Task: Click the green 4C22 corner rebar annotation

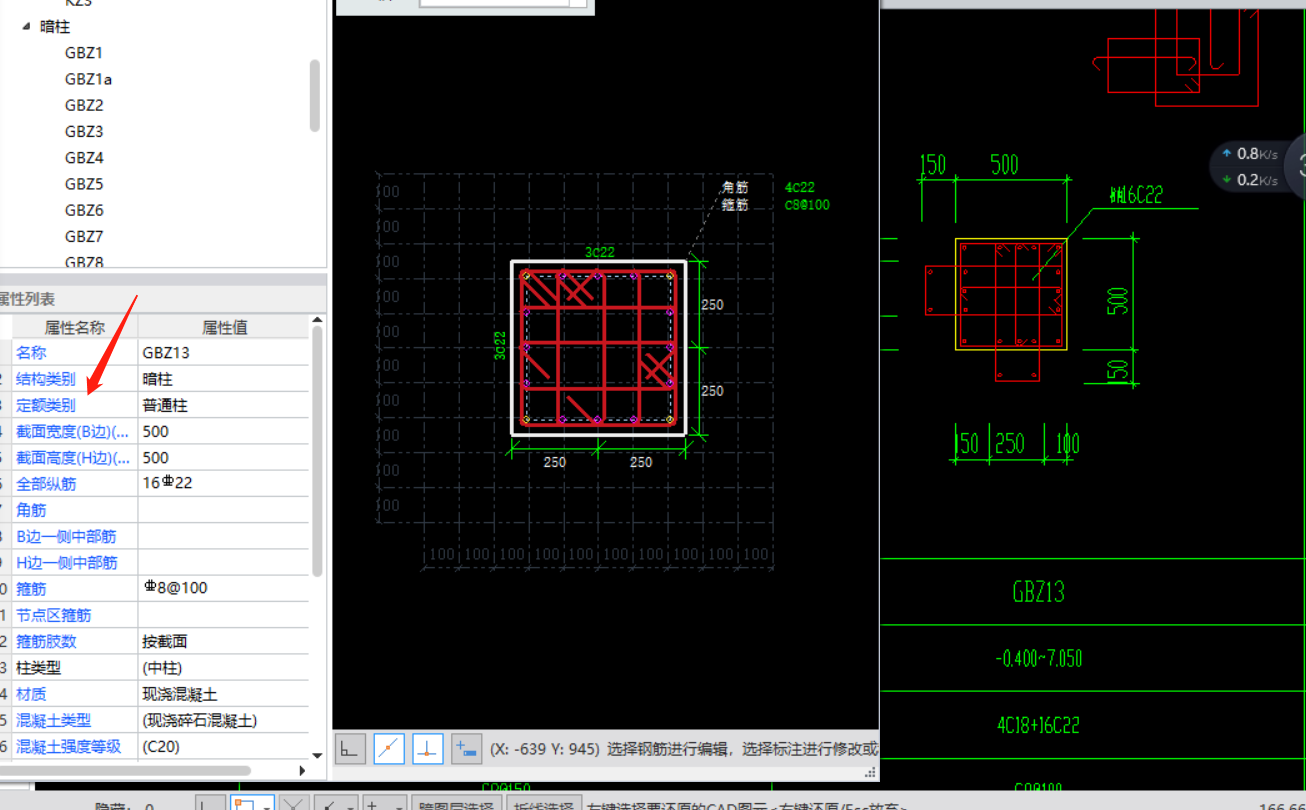Action: point(800,187)
